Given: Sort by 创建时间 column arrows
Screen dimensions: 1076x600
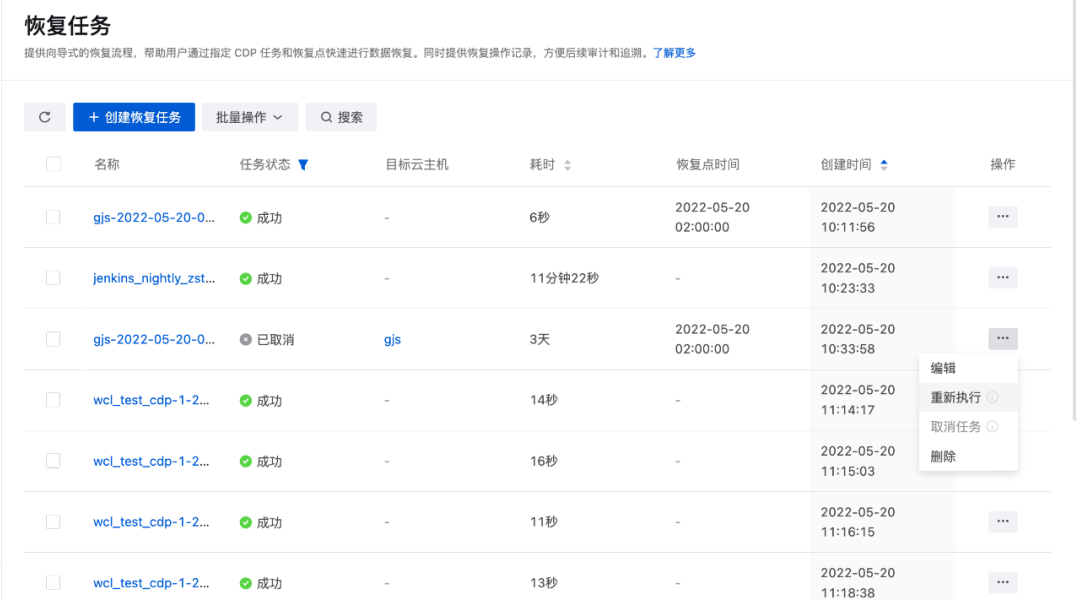Looking at the screenshot, I should pyautogui.click(x=884, y=165).
